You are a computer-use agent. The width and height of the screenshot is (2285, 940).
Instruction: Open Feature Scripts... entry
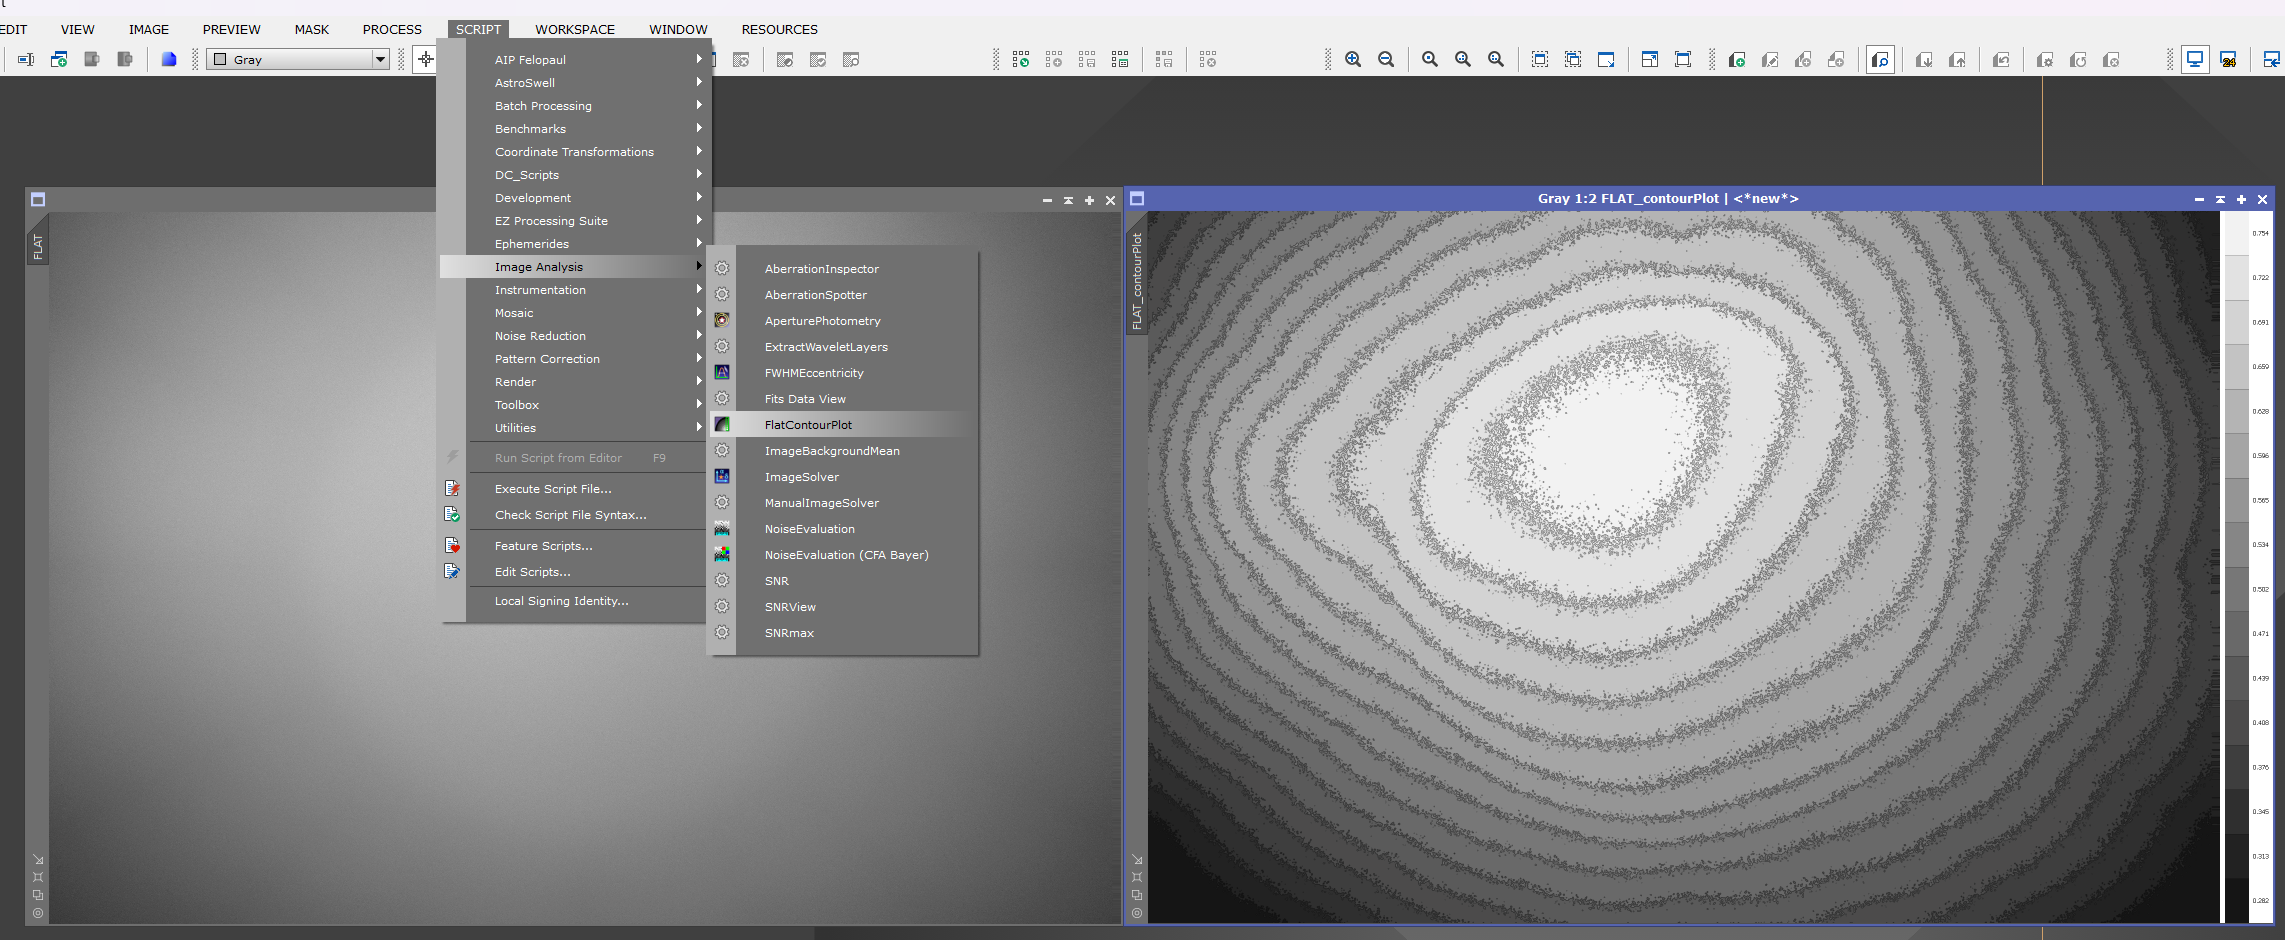click(x=543, y=546)
